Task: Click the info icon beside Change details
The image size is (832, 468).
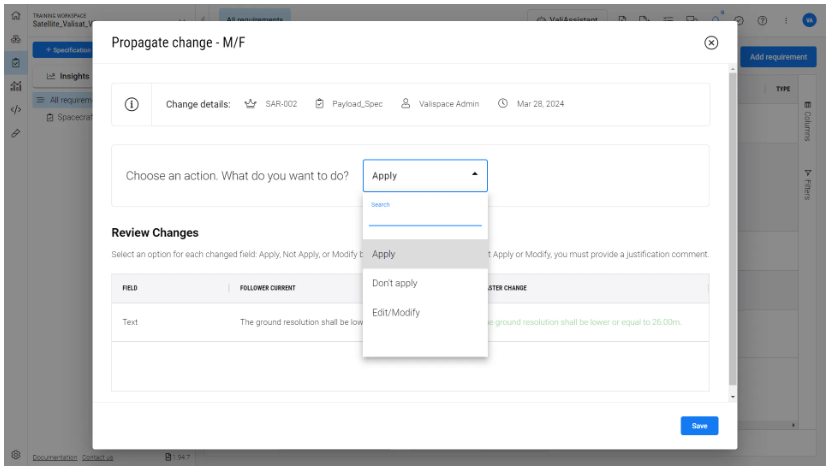Action: (x=132, y=104)
